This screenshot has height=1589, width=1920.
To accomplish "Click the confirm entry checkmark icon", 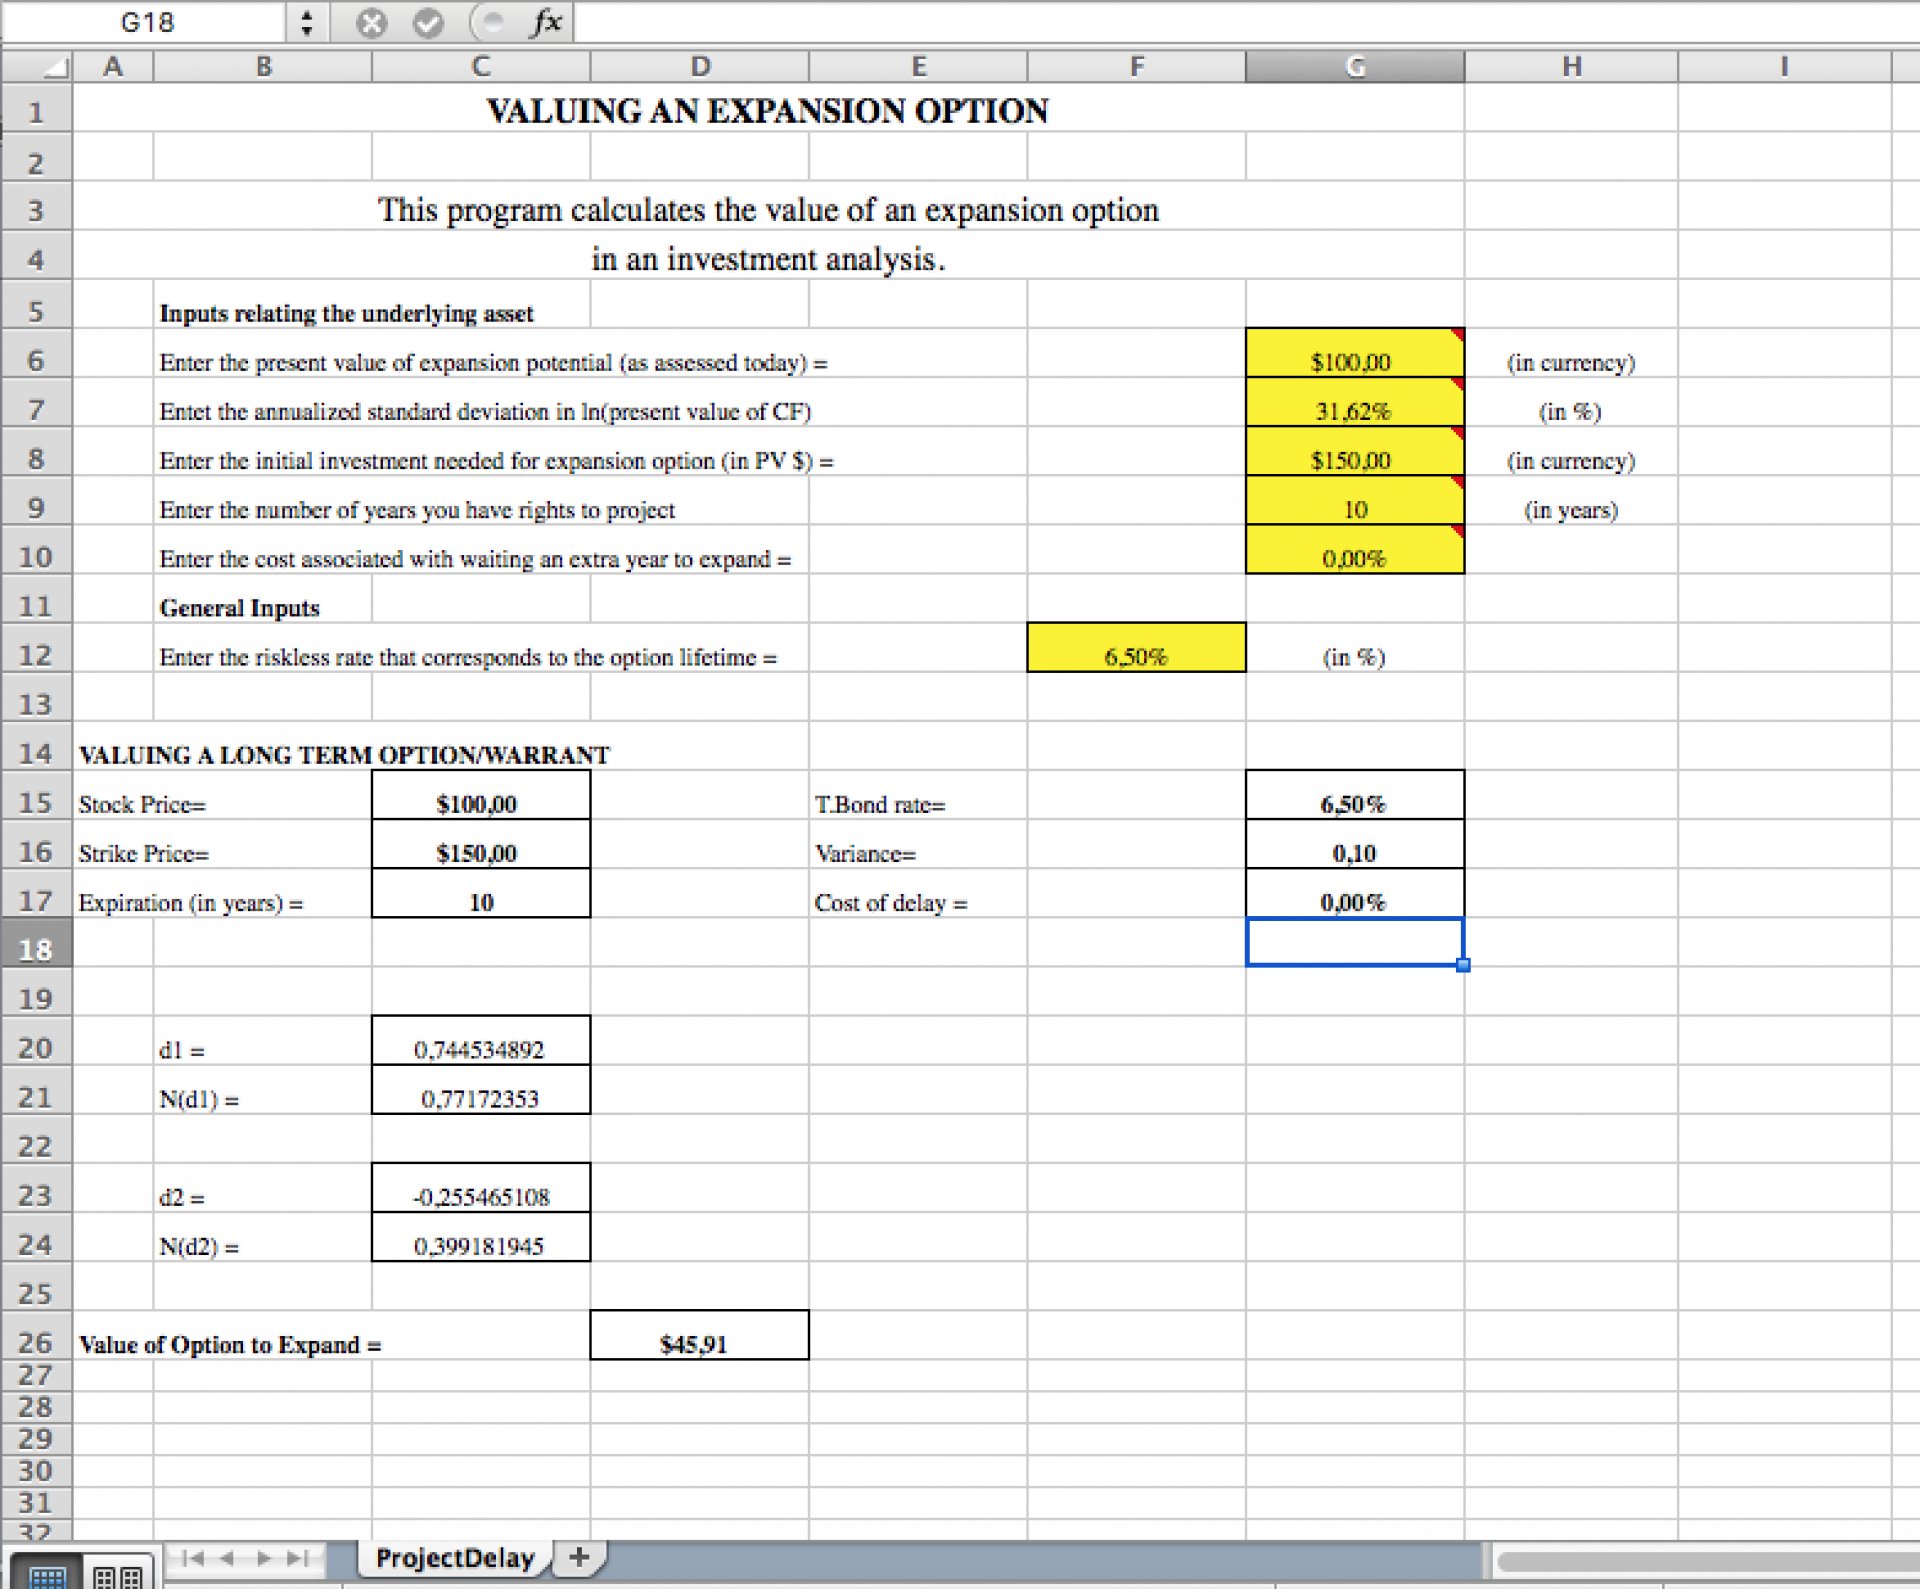I will (x=428, y=23).
